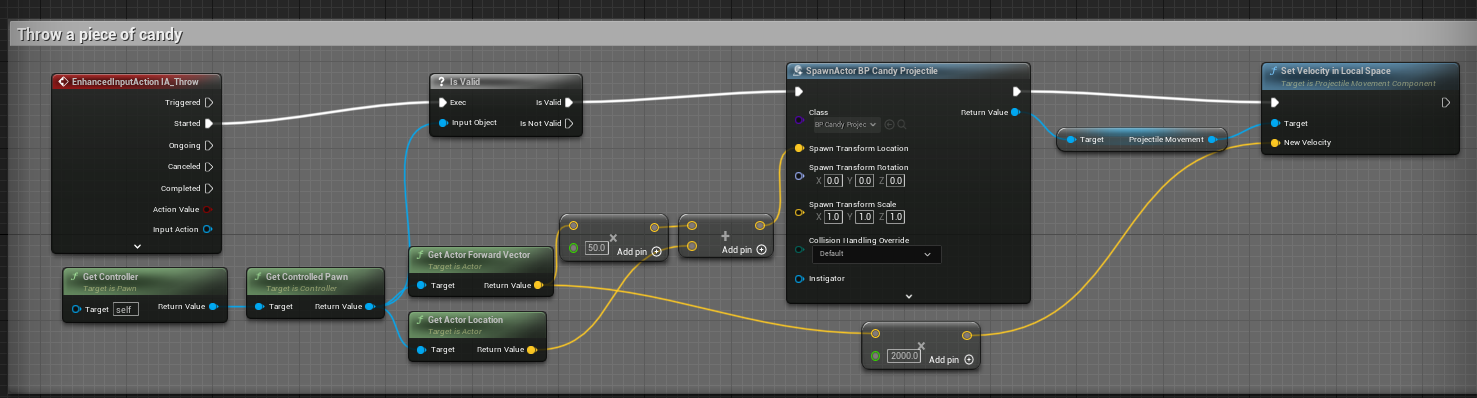Image resolution: width=1477 pixels, height=398 pixels.
Task: Click the browse magnifier icon beside Class
Action: pyautogui.click(x=901, y=125)
